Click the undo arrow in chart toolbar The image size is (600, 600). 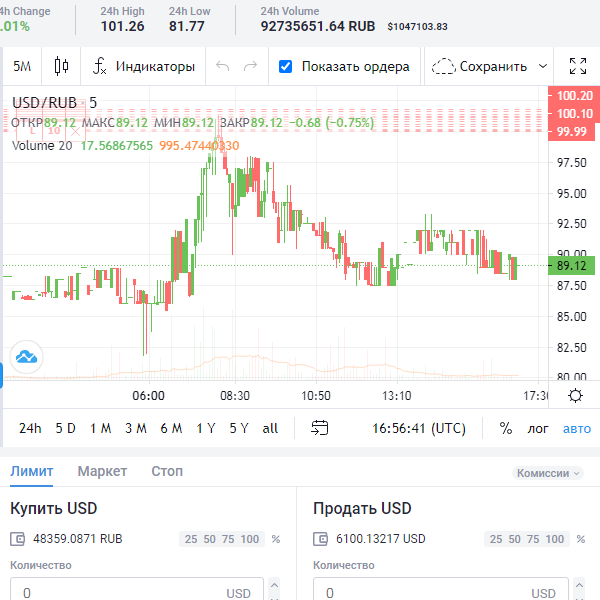(222, 67)
